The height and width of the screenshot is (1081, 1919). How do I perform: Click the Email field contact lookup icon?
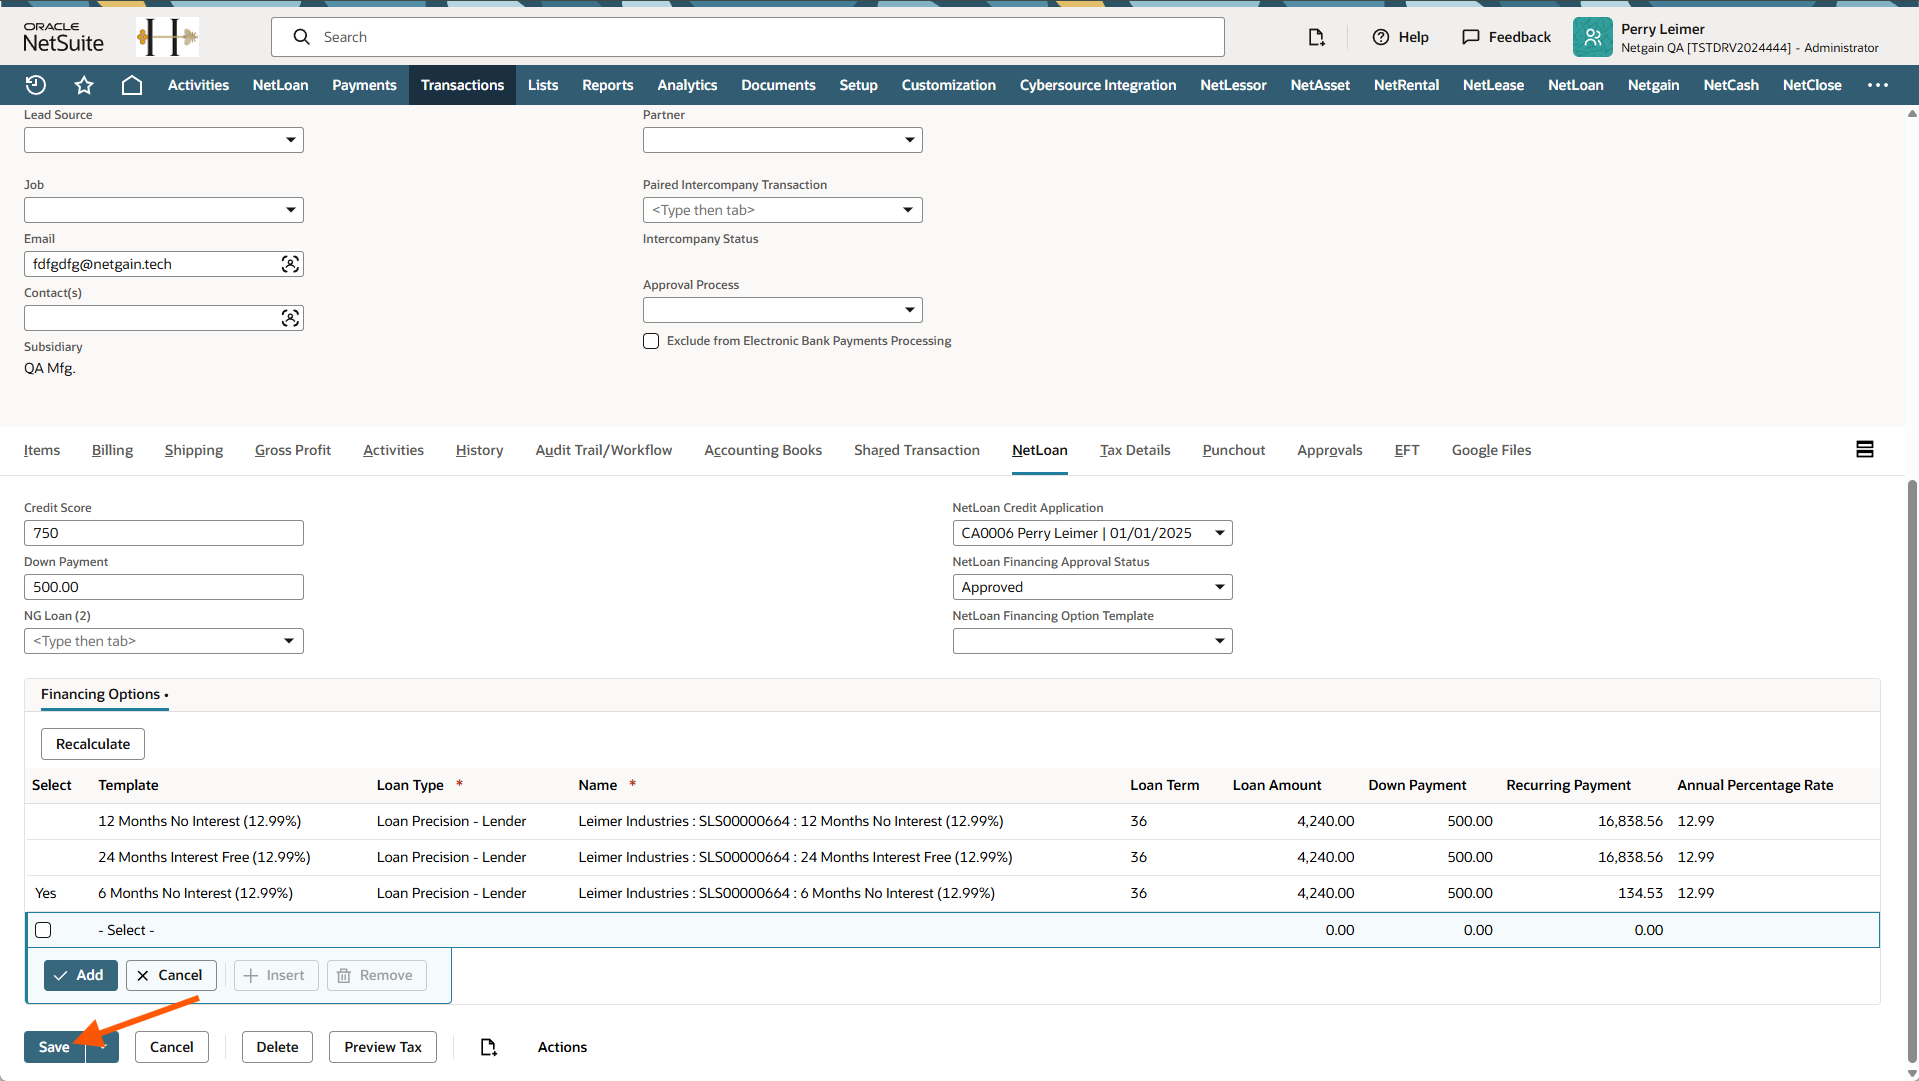[x=290, y=264]
